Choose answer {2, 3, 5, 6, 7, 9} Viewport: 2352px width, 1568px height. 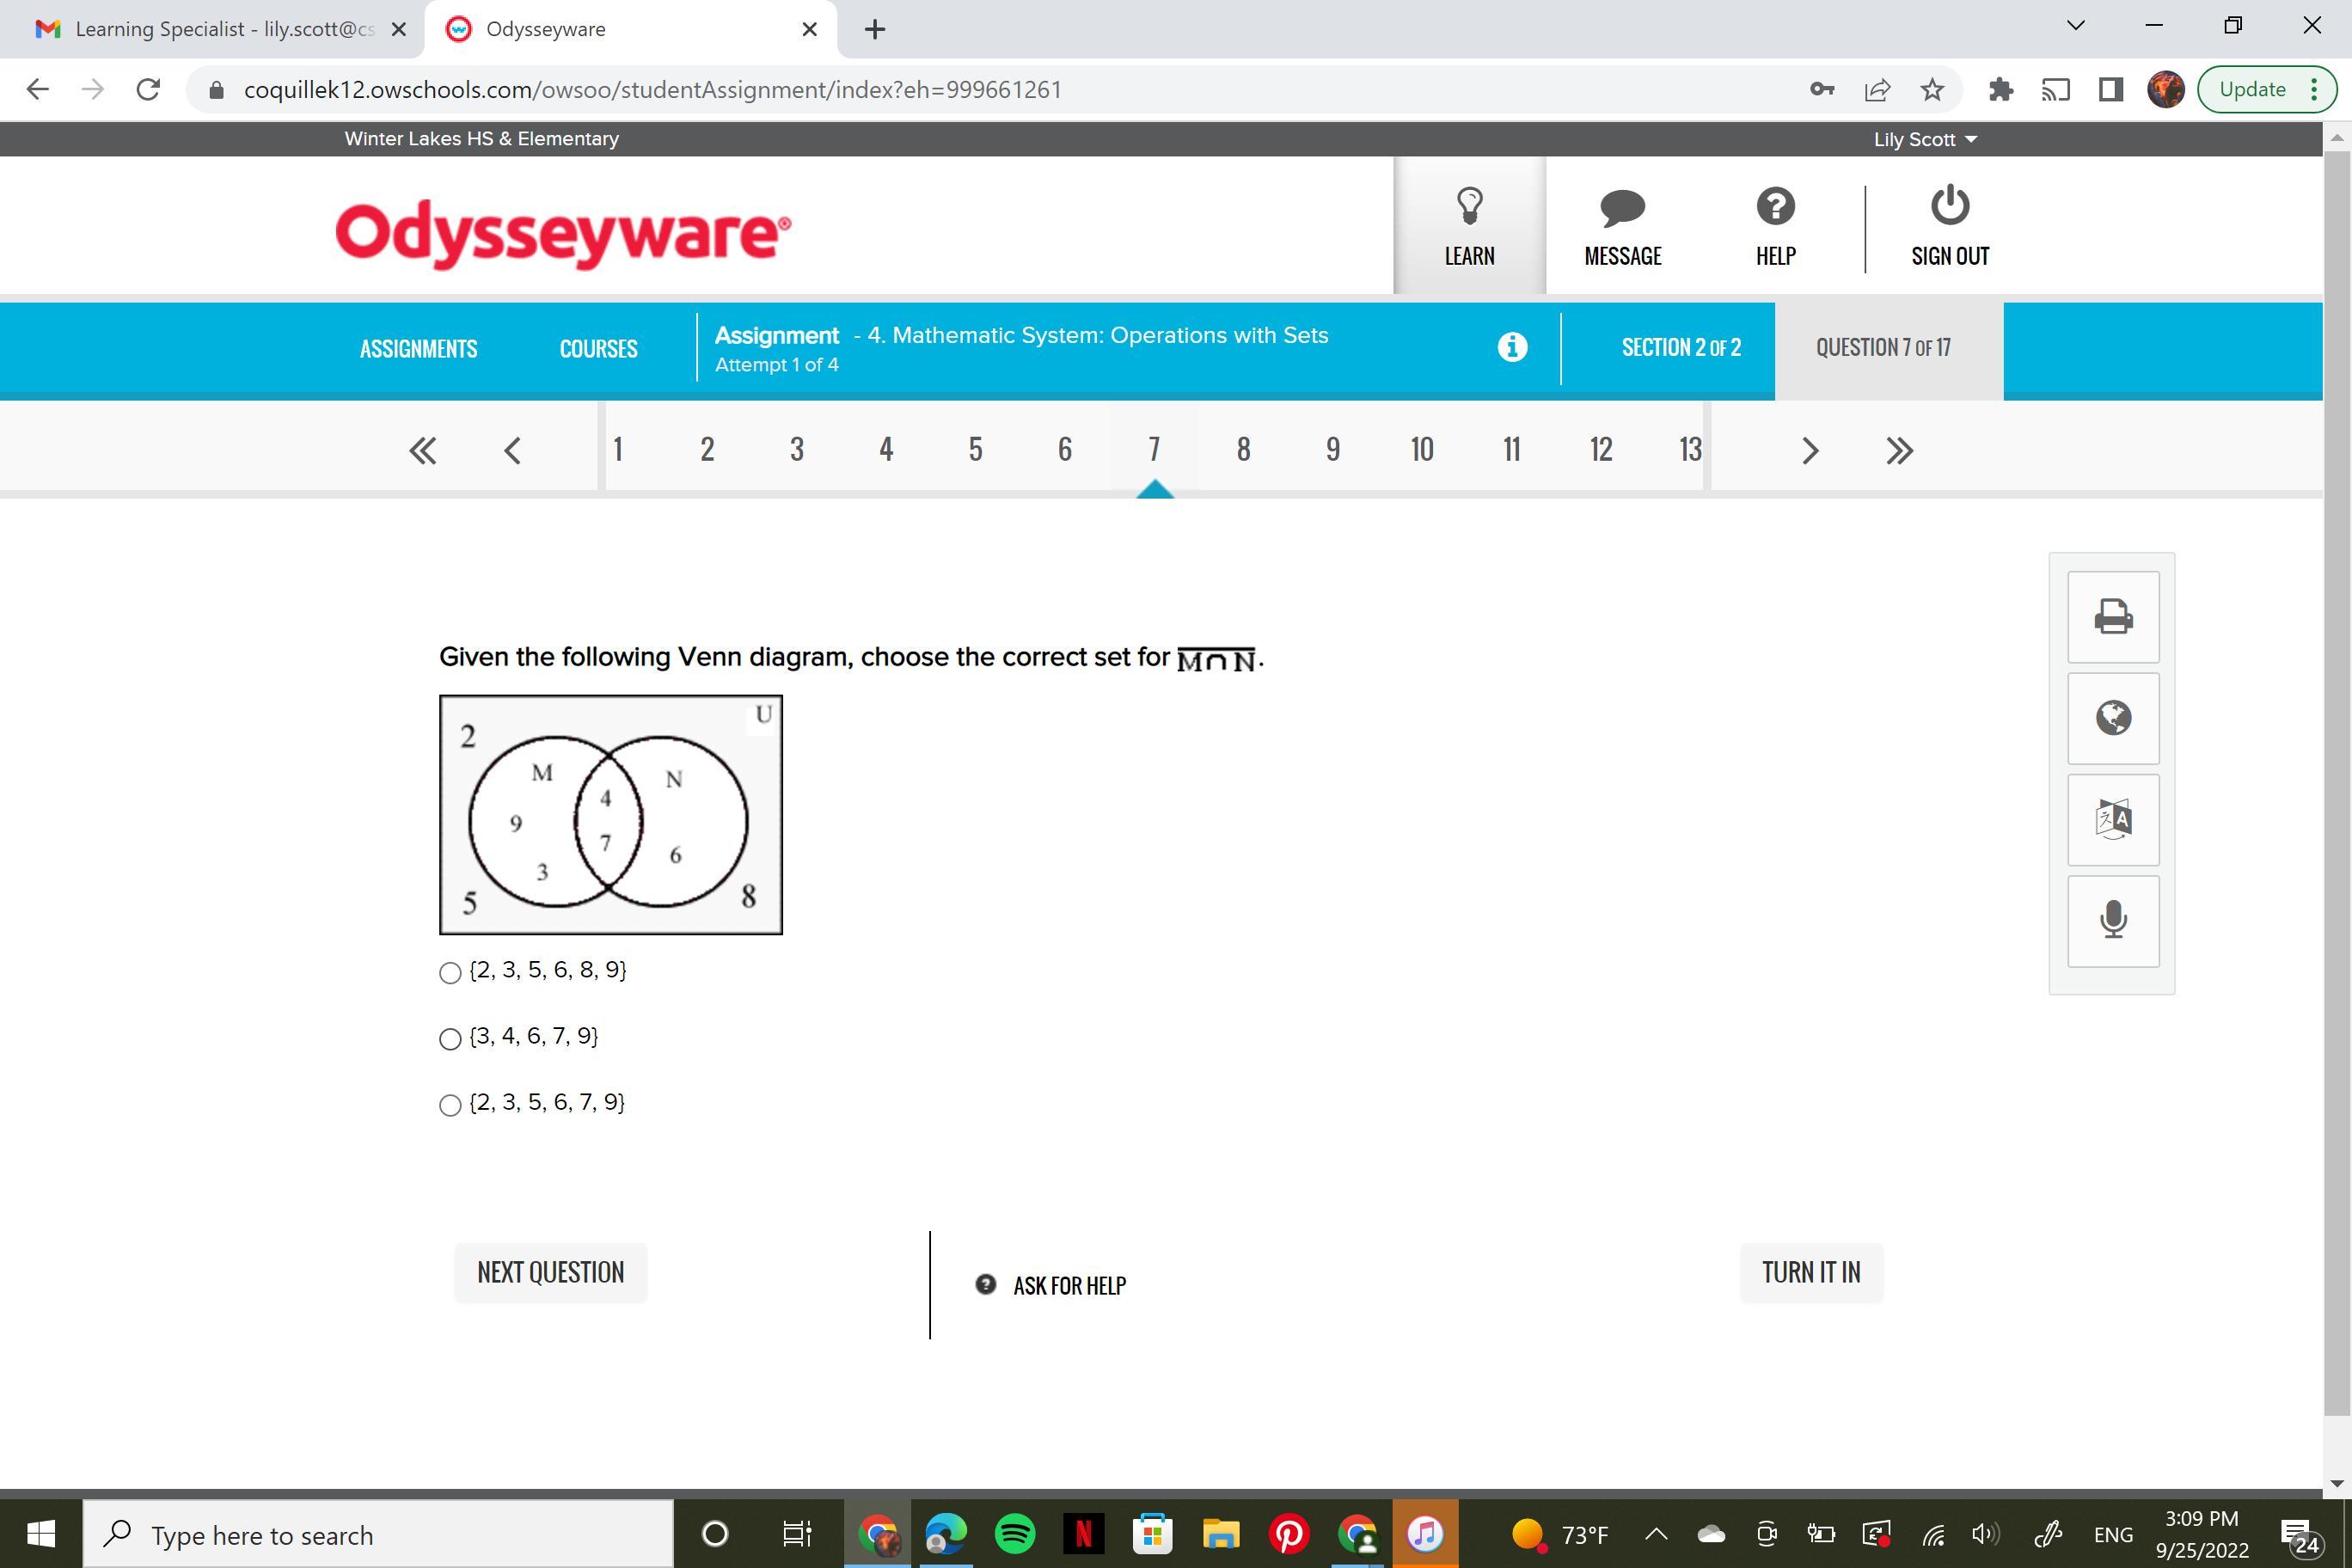(450, 1105)
